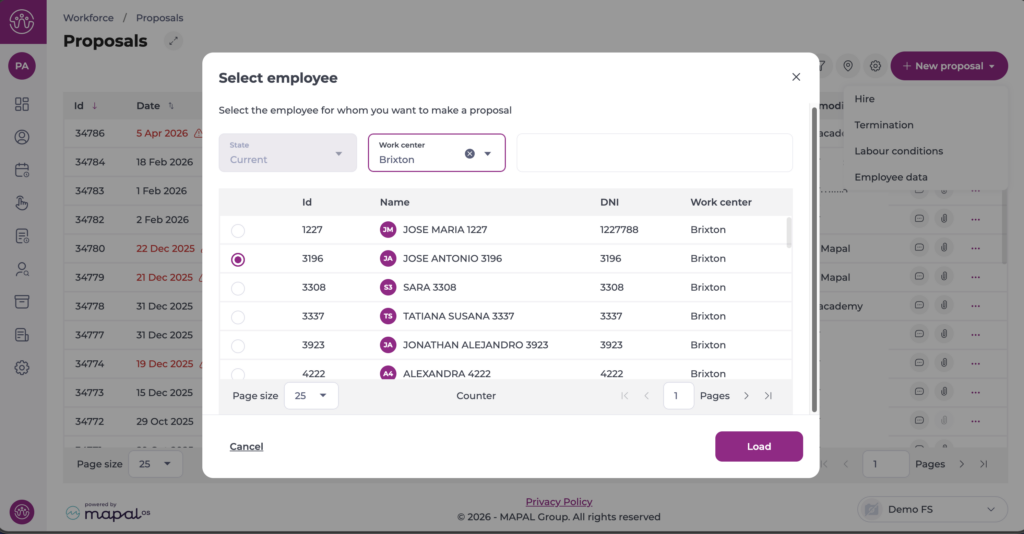Screen dimensions: 1024x534
Task: Click the Cancel link in dialog
Action: [x=246, y=446]
